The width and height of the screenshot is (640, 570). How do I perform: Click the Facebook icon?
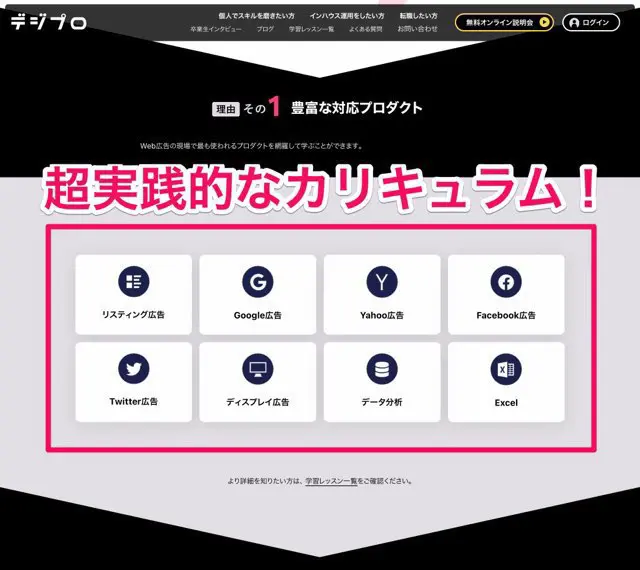pos(506,281)
